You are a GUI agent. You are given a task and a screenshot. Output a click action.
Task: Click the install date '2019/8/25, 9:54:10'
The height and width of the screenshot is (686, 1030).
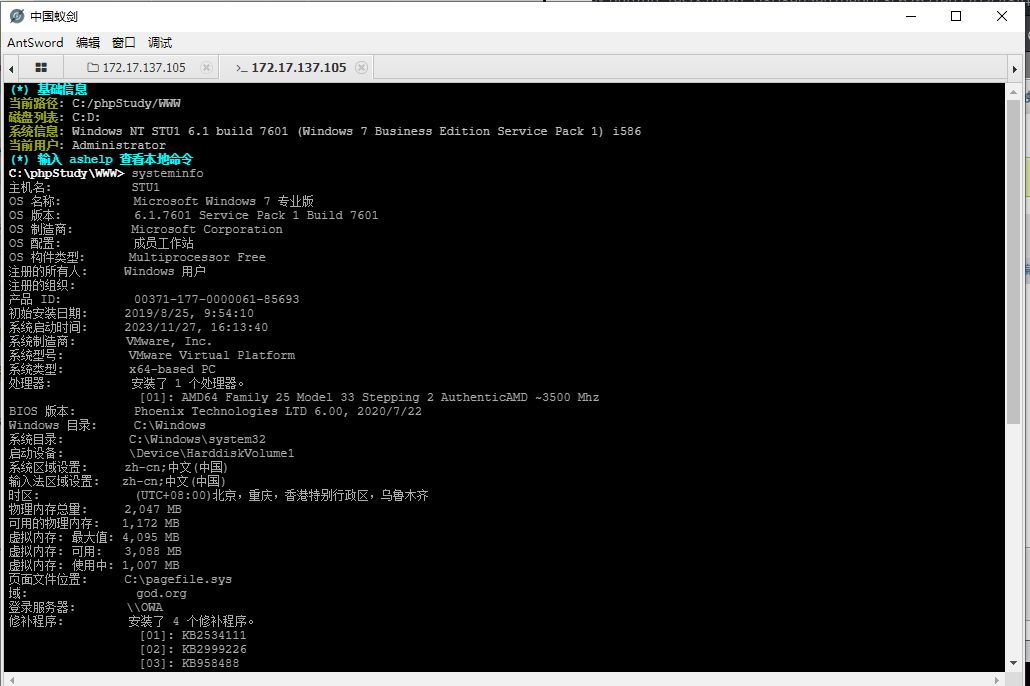click(189, 313)
